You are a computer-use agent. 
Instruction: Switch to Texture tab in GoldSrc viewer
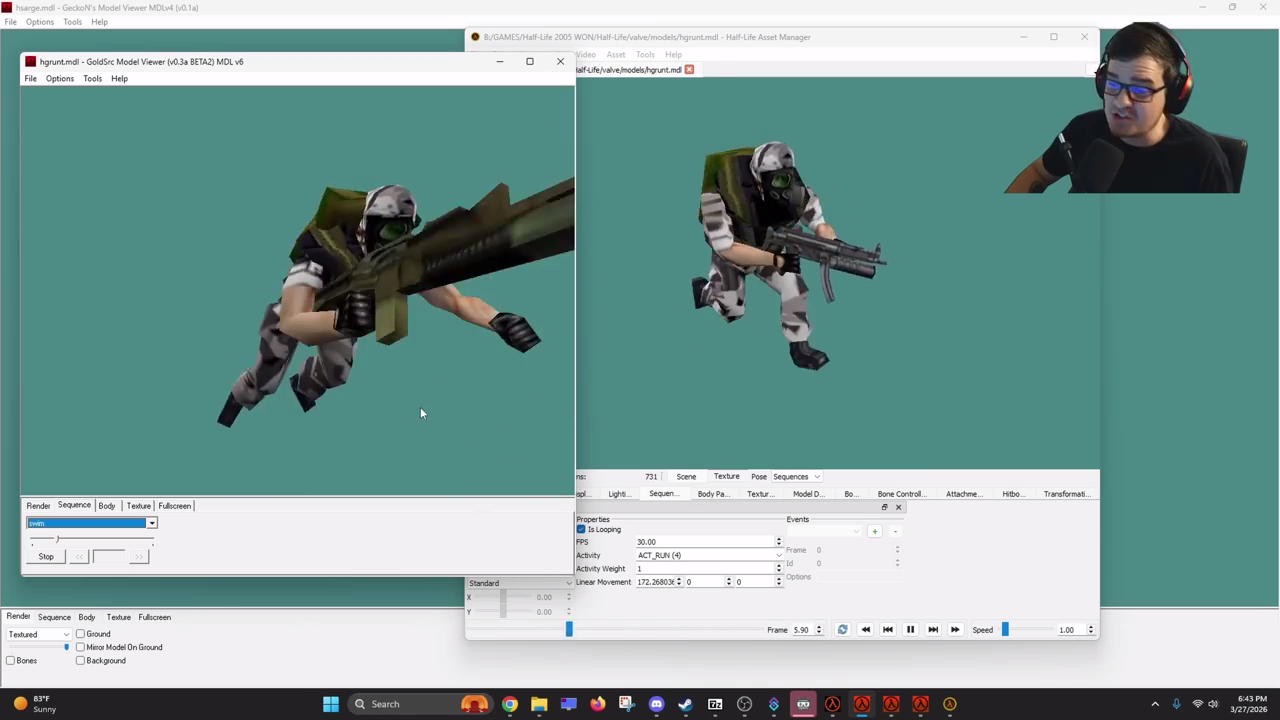coord(139,506)
